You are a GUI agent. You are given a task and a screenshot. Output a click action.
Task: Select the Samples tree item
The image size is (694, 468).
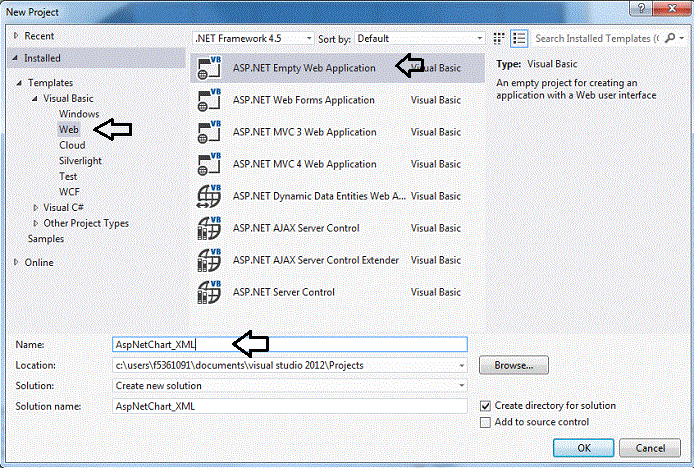click(x=46, y=239)
